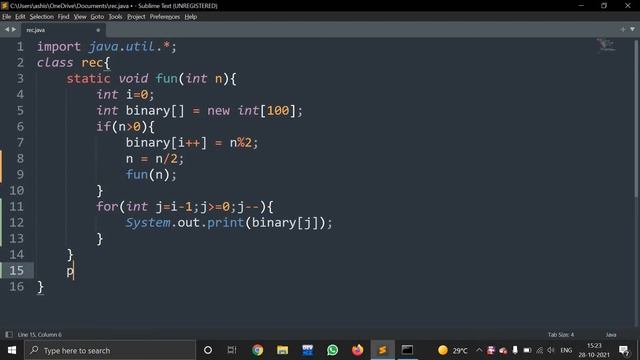Image resolution: width=640 pixels, height=360 pixels.
Task: Toggle the sidebar from status bar icon
Action: tap(9, 335)
